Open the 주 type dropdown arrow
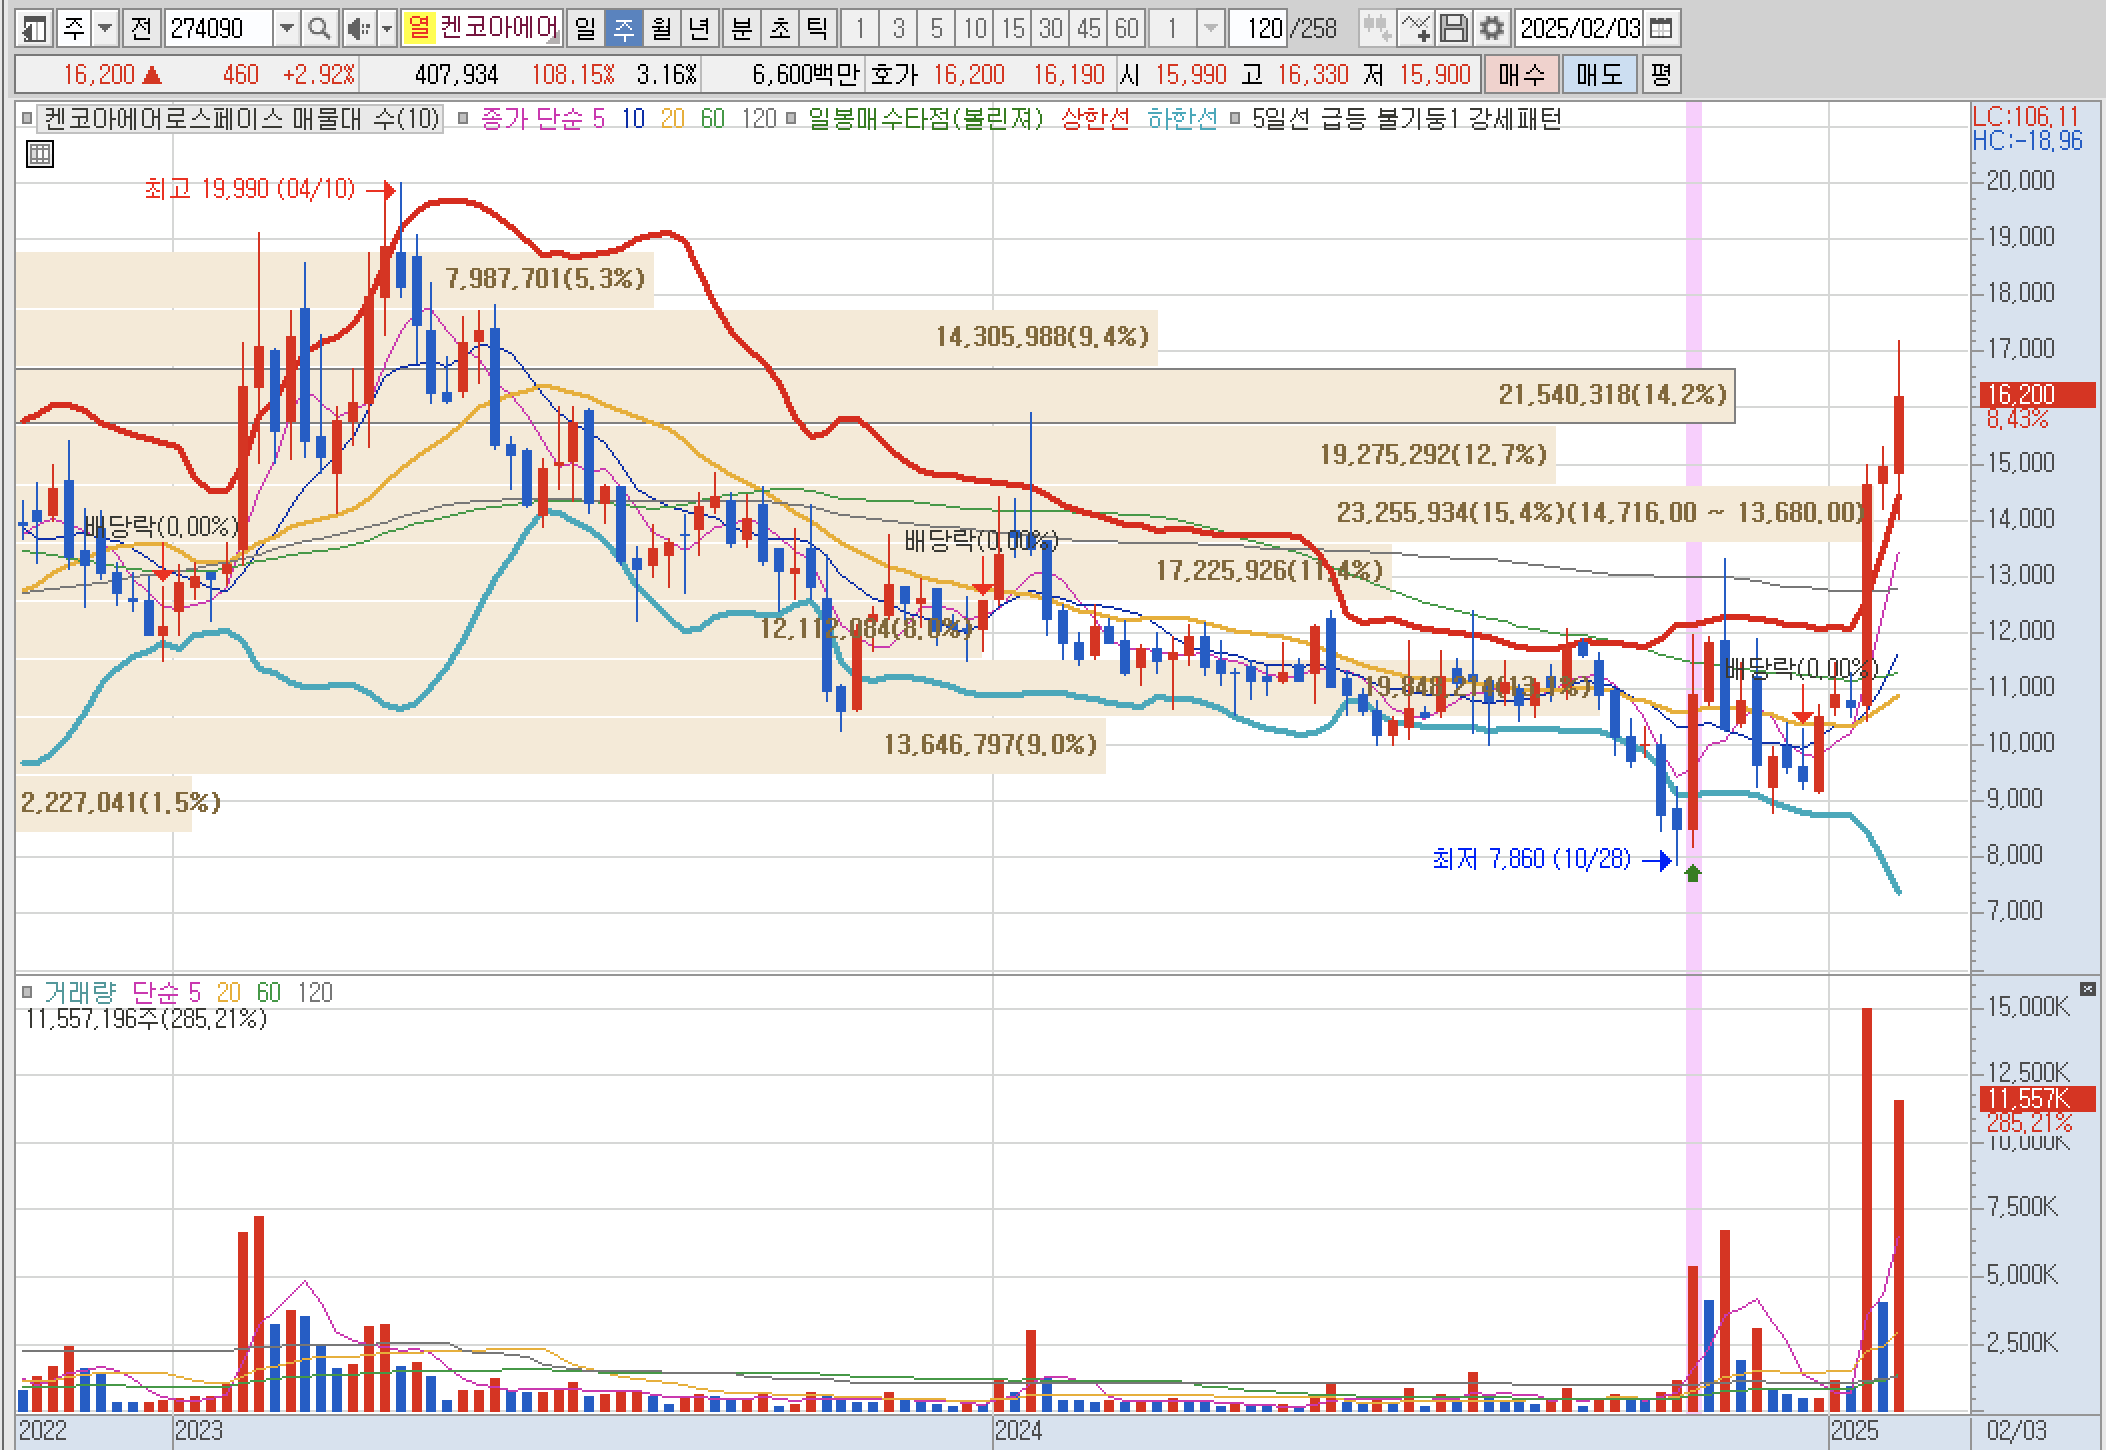The width and height of the screenshot is (2106, 1450). [x=104, y=28]
